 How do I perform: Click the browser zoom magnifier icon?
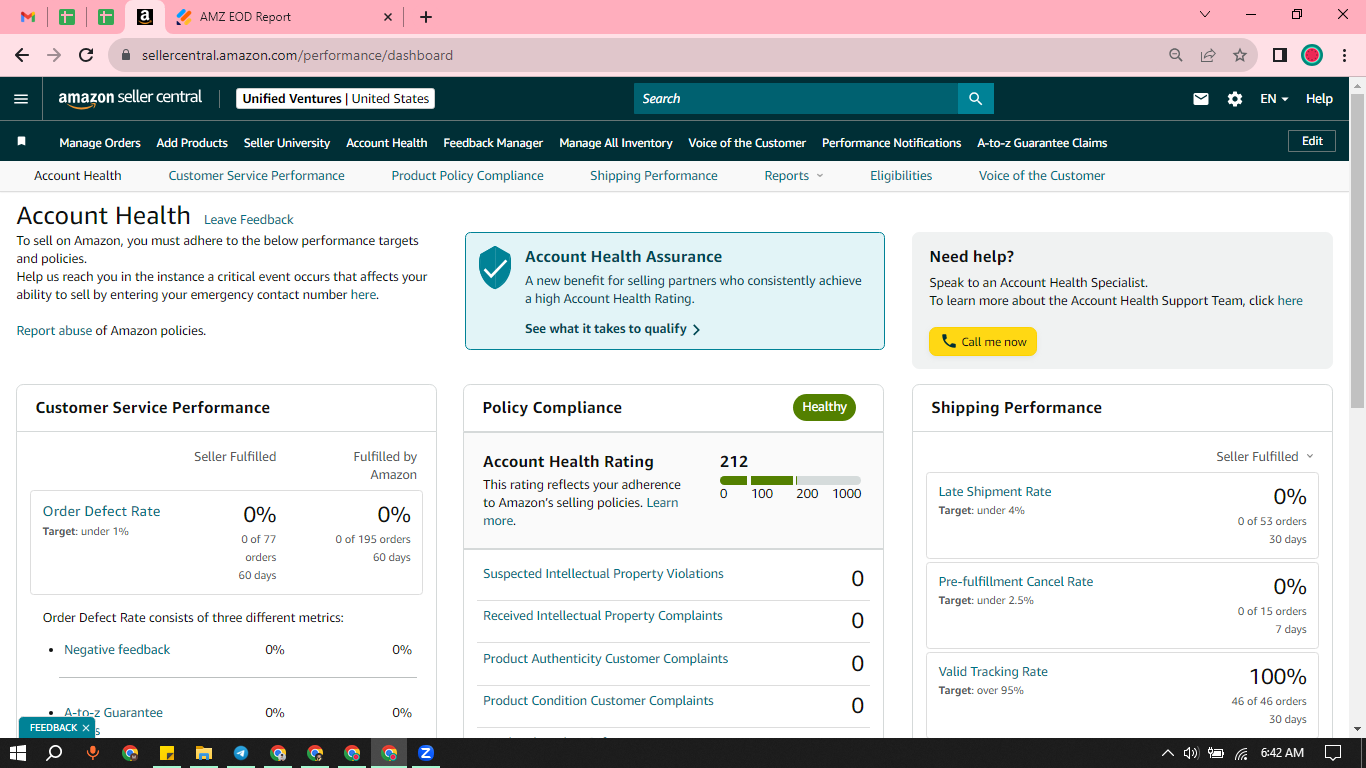1176,55
